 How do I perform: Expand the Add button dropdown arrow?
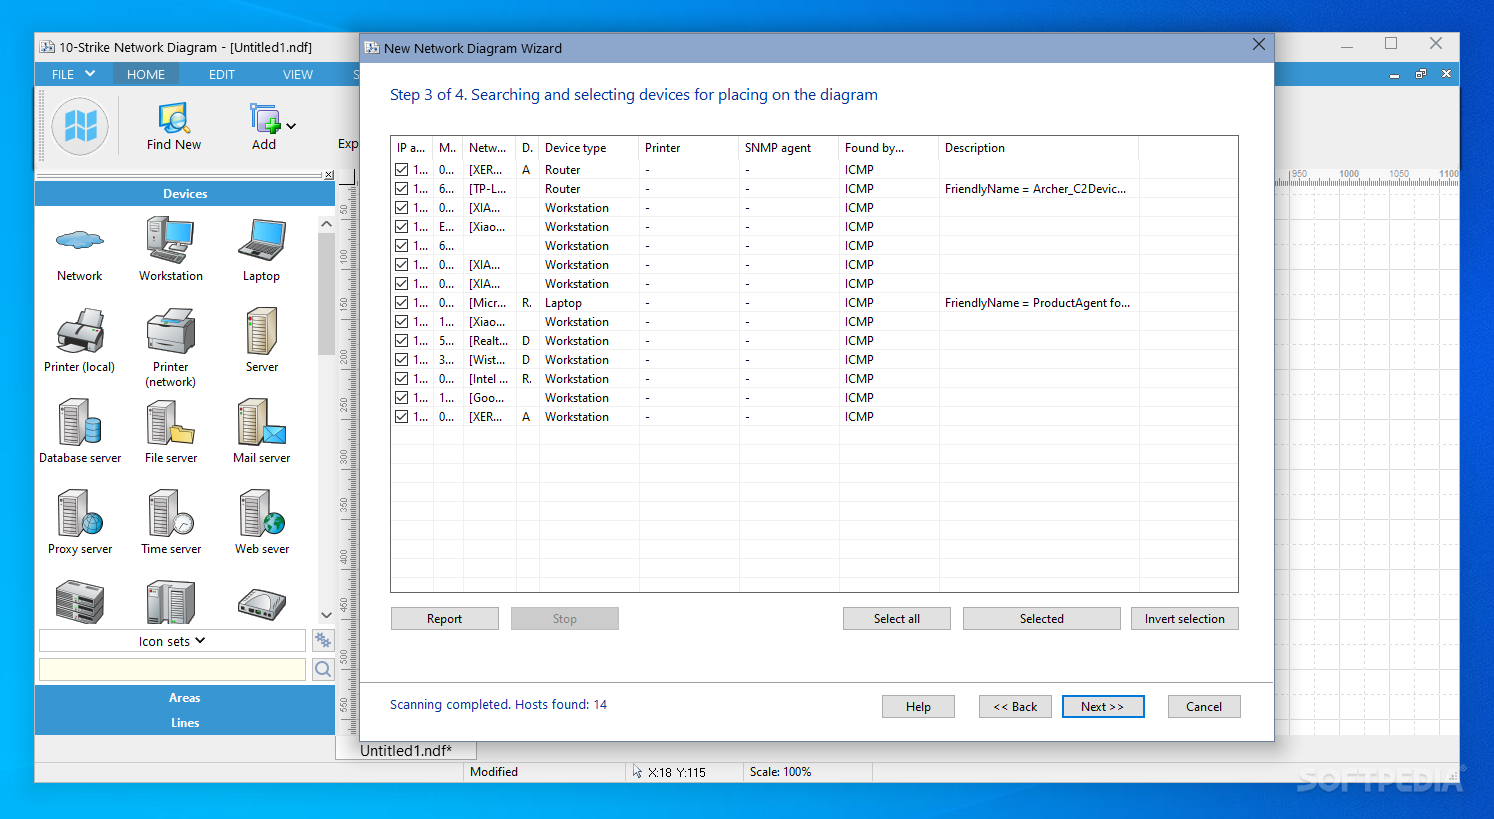coord(291,126)
